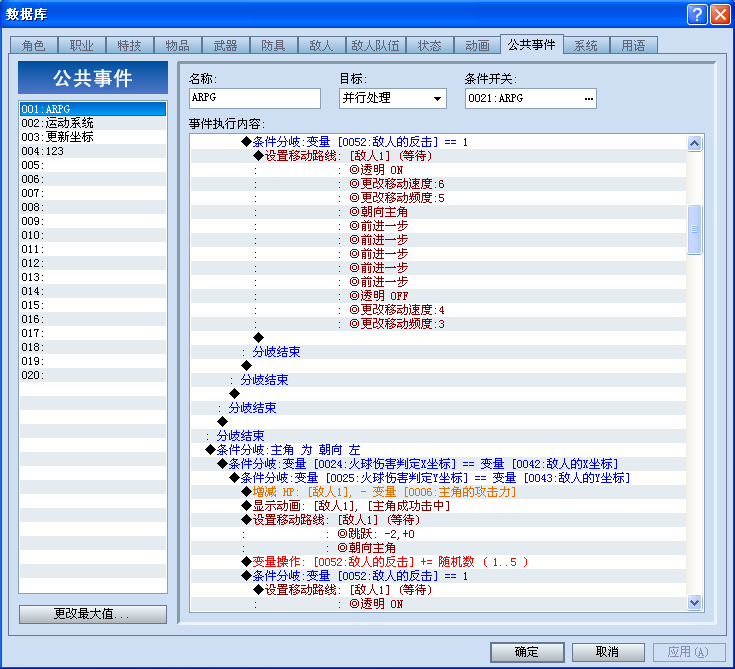Click the event content scrollbar thumb
This screenshot has width=735, height=669.
click(694, 229)
